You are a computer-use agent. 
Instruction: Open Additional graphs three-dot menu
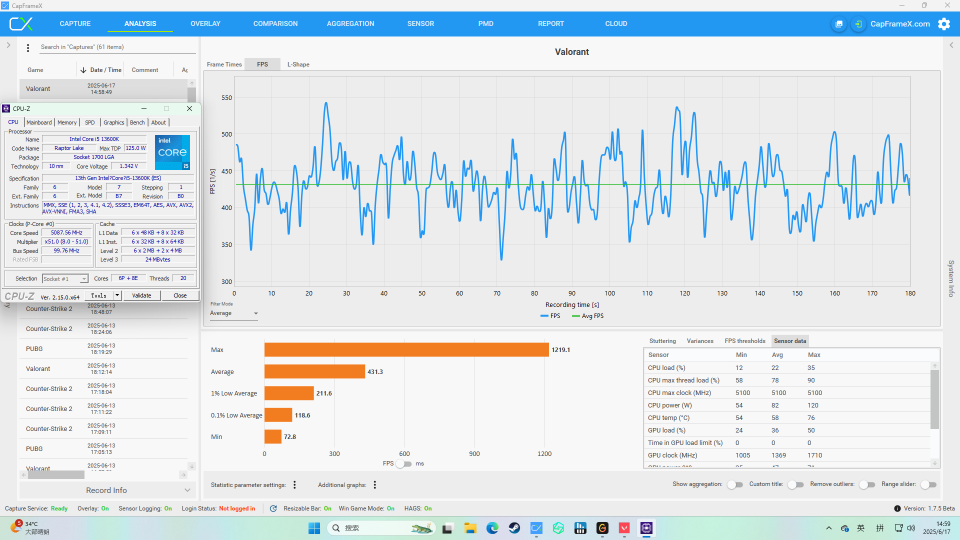375,485
